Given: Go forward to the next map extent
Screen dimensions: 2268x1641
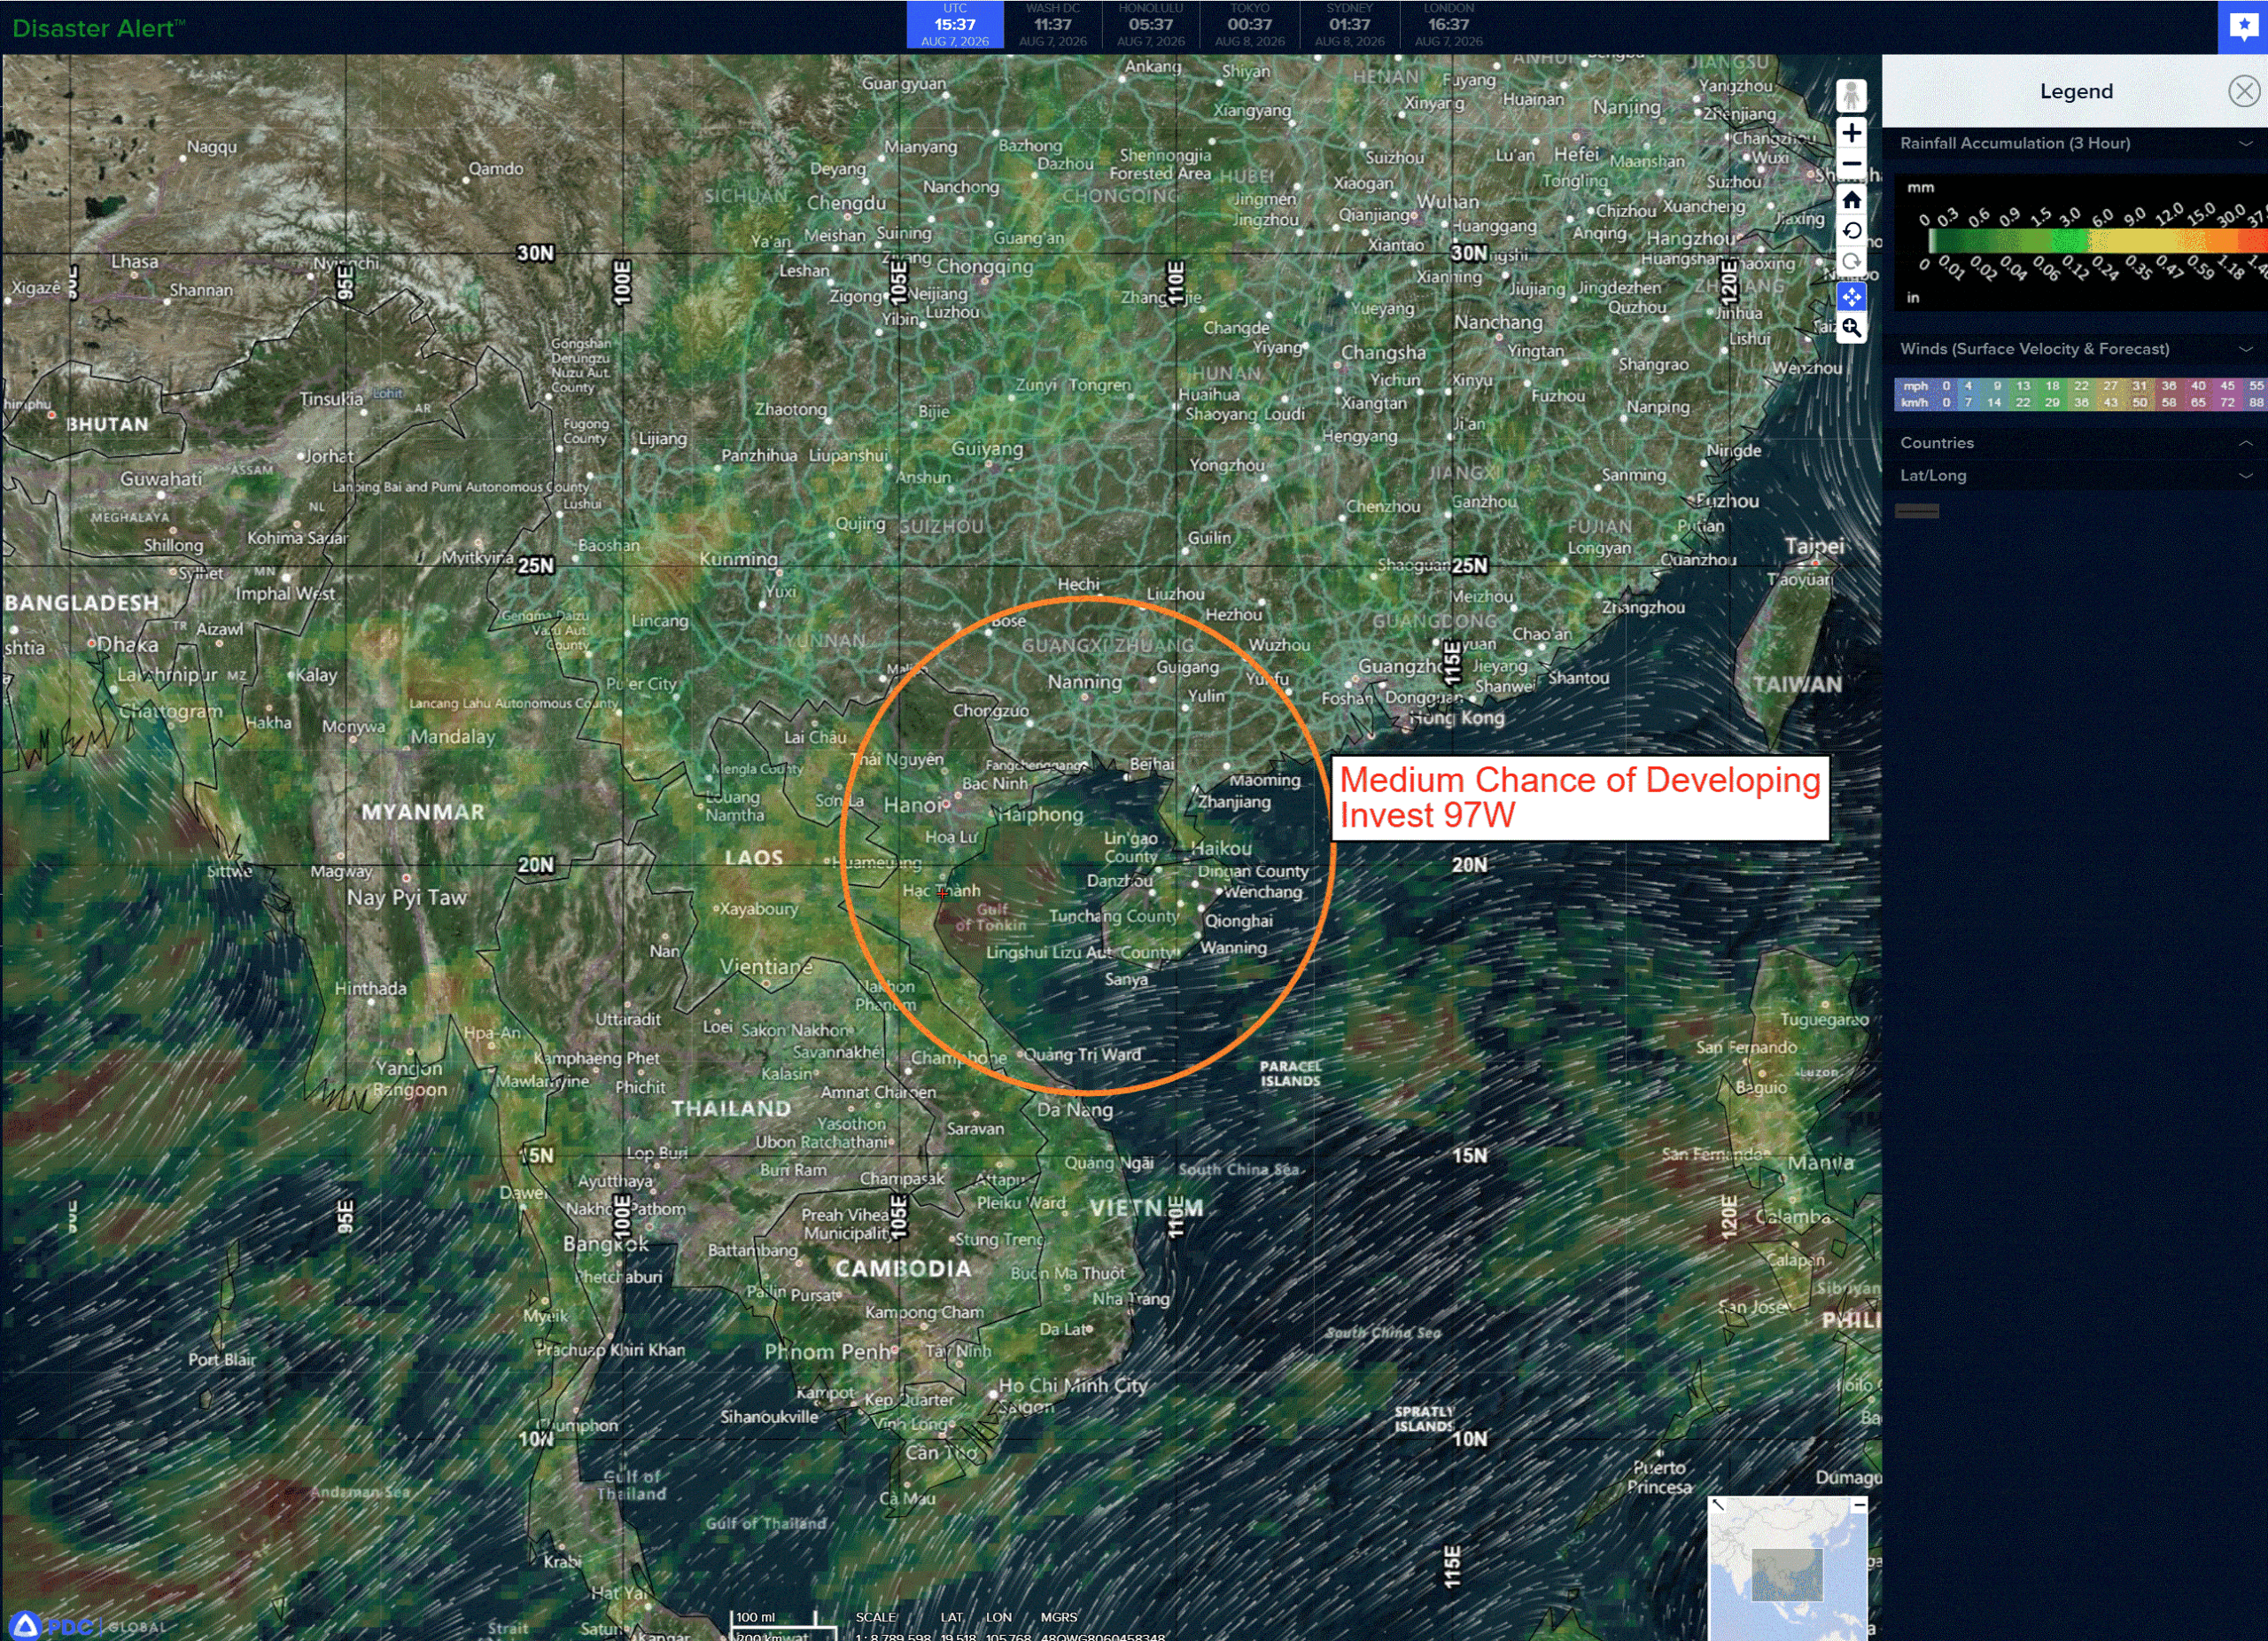Looking at the screenshot, I should (x=1851, y=262).
